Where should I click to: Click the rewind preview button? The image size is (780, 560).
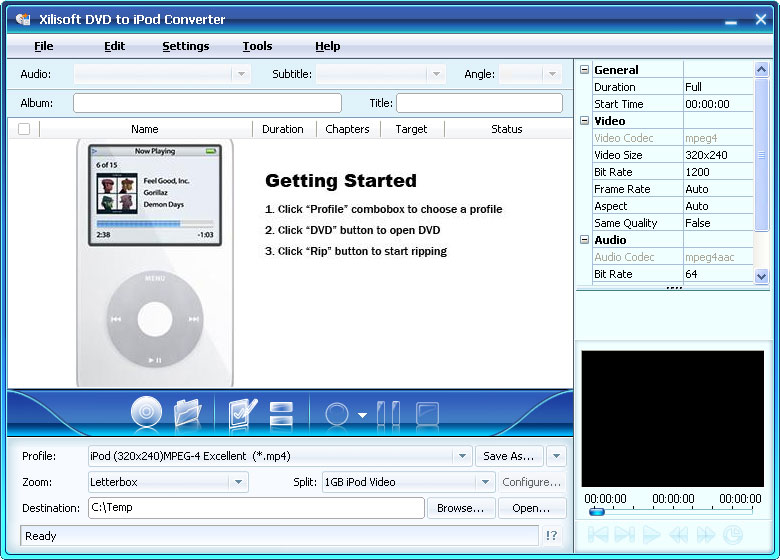click(x=679, y=535)
